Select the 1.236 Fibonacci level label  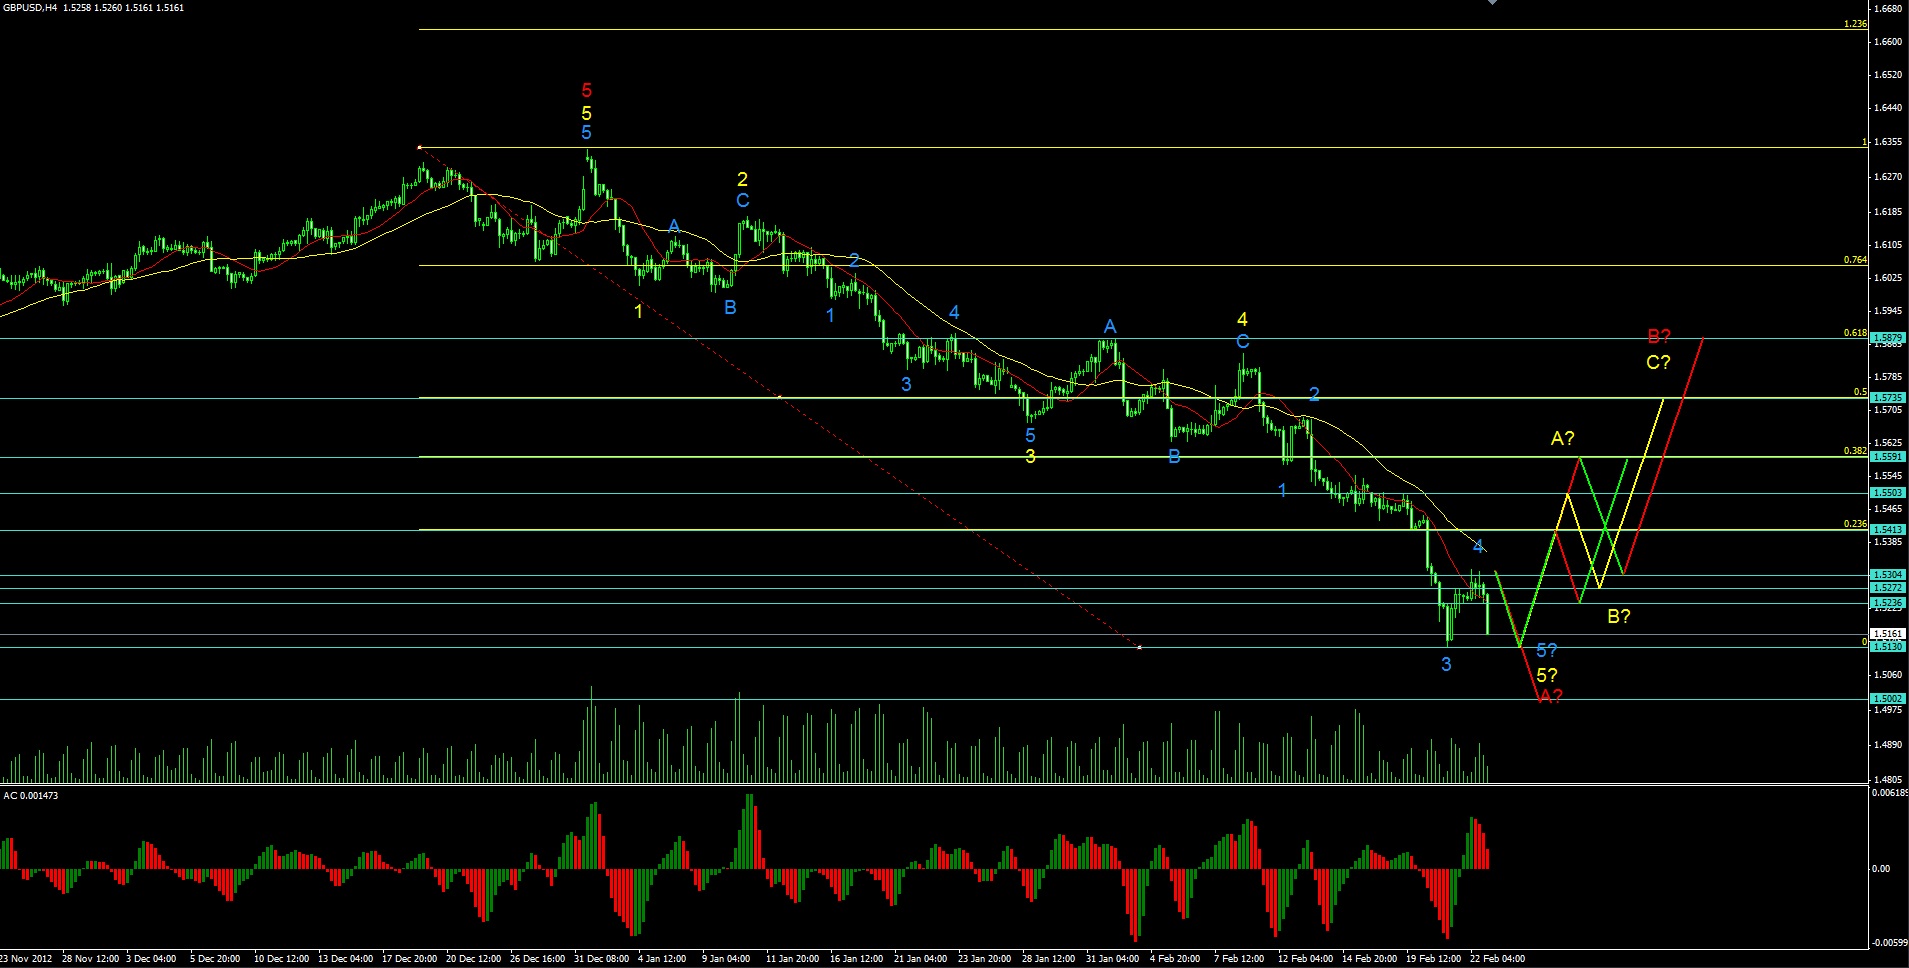[x=1855, y=24]
